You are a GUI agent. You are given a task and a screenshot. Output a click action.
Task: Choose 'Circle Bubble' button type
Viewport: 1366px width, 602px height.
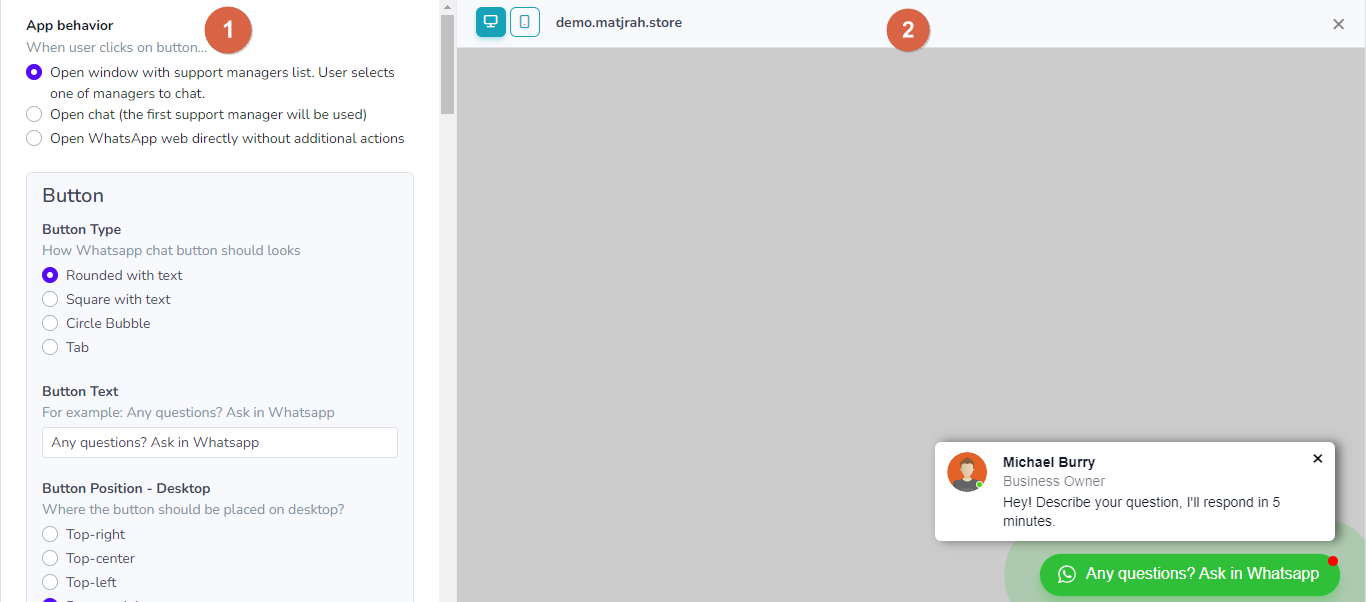(50, 323)
